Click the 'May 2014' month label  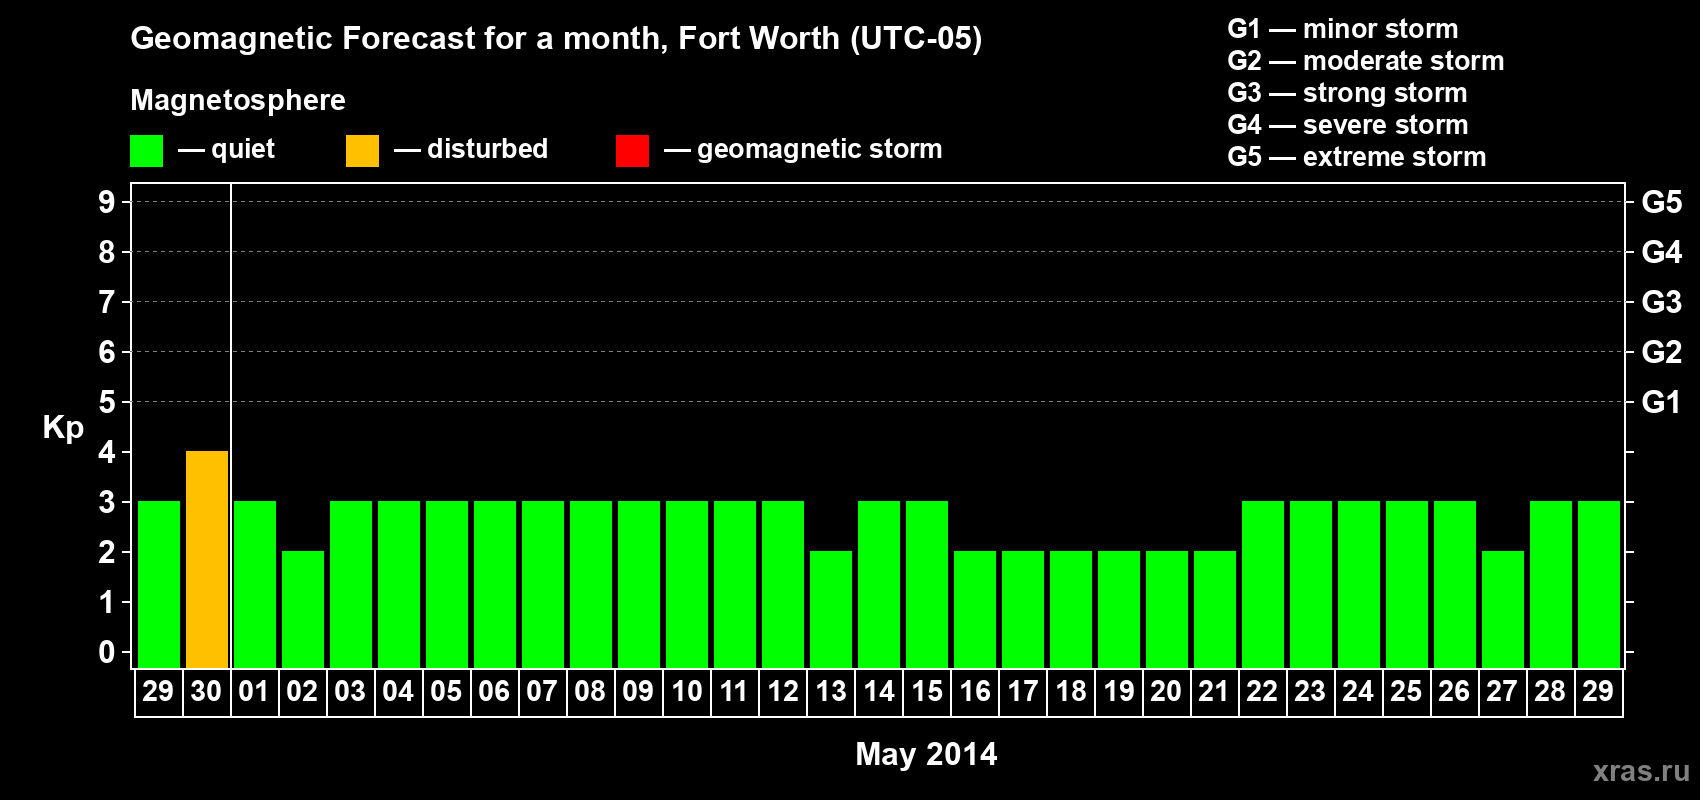(926, 754)
